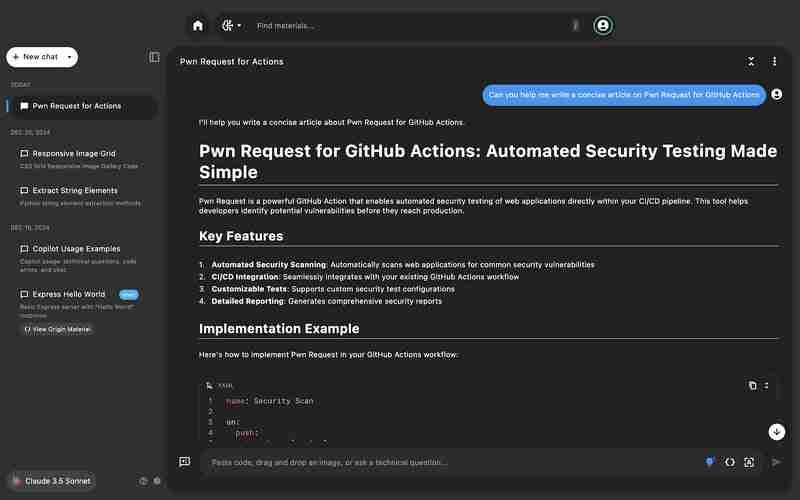Open the three-dot chat options menu
The width and height of the screenshot is (800, 500).
click(x=774, y=61)
